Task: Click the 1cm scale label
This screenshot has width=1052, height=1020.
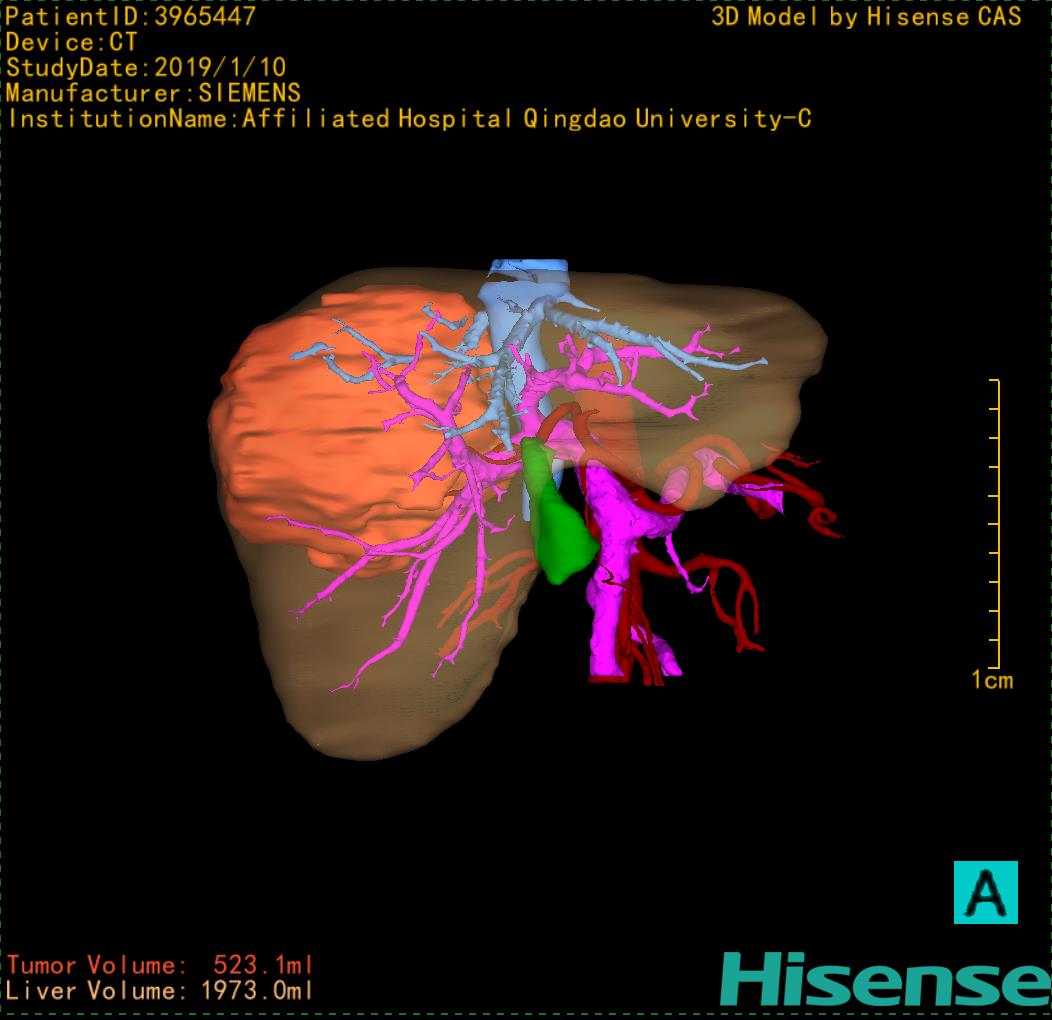Action: (x=991, y=681)
